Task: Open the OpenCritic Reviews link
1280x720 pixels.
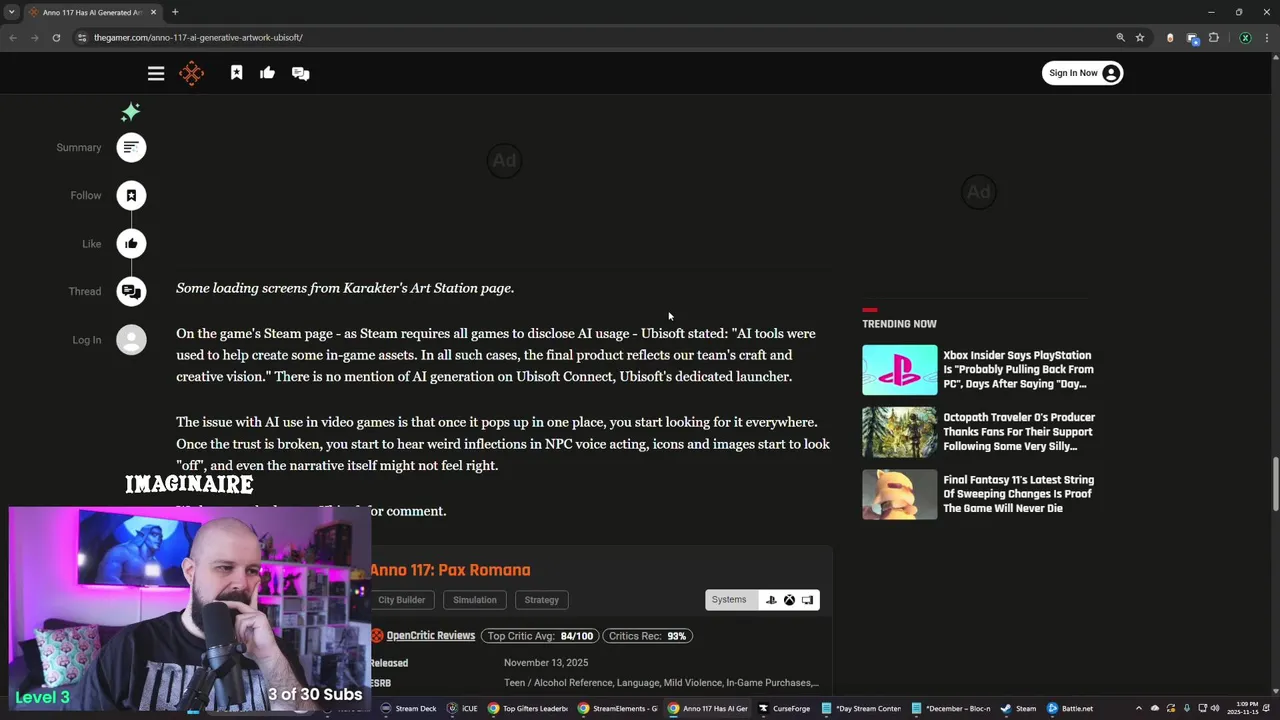Action: (x=430, y=636)
